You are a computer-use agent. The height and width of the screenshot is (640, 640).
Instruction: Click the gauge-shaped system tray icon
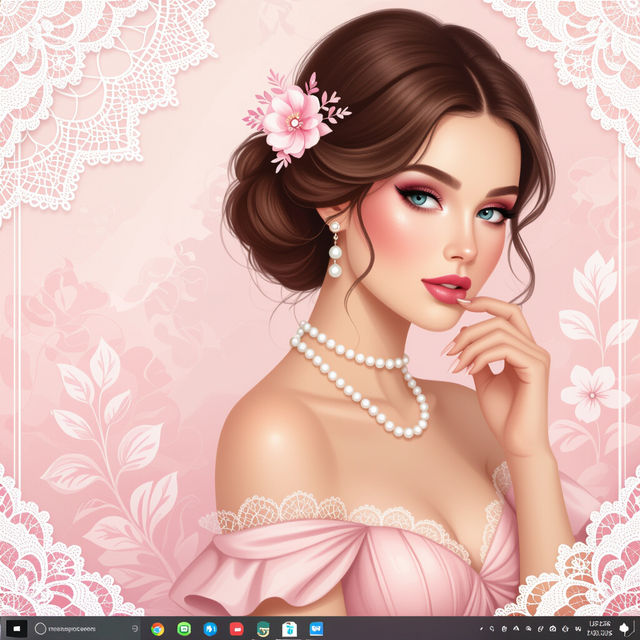pyautogui.click(x=553, y=629)
